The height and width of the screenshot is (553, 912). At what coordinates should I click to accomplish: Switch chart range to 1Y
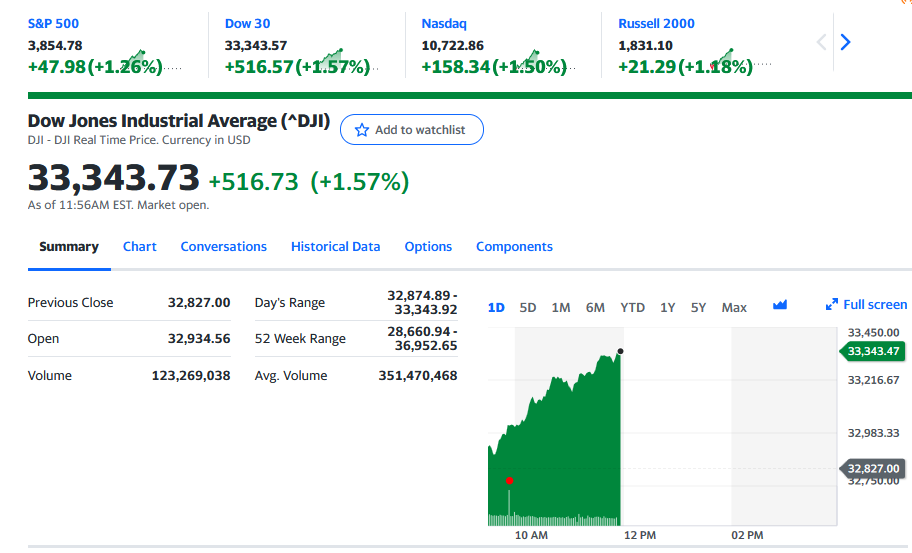(668, 308)
